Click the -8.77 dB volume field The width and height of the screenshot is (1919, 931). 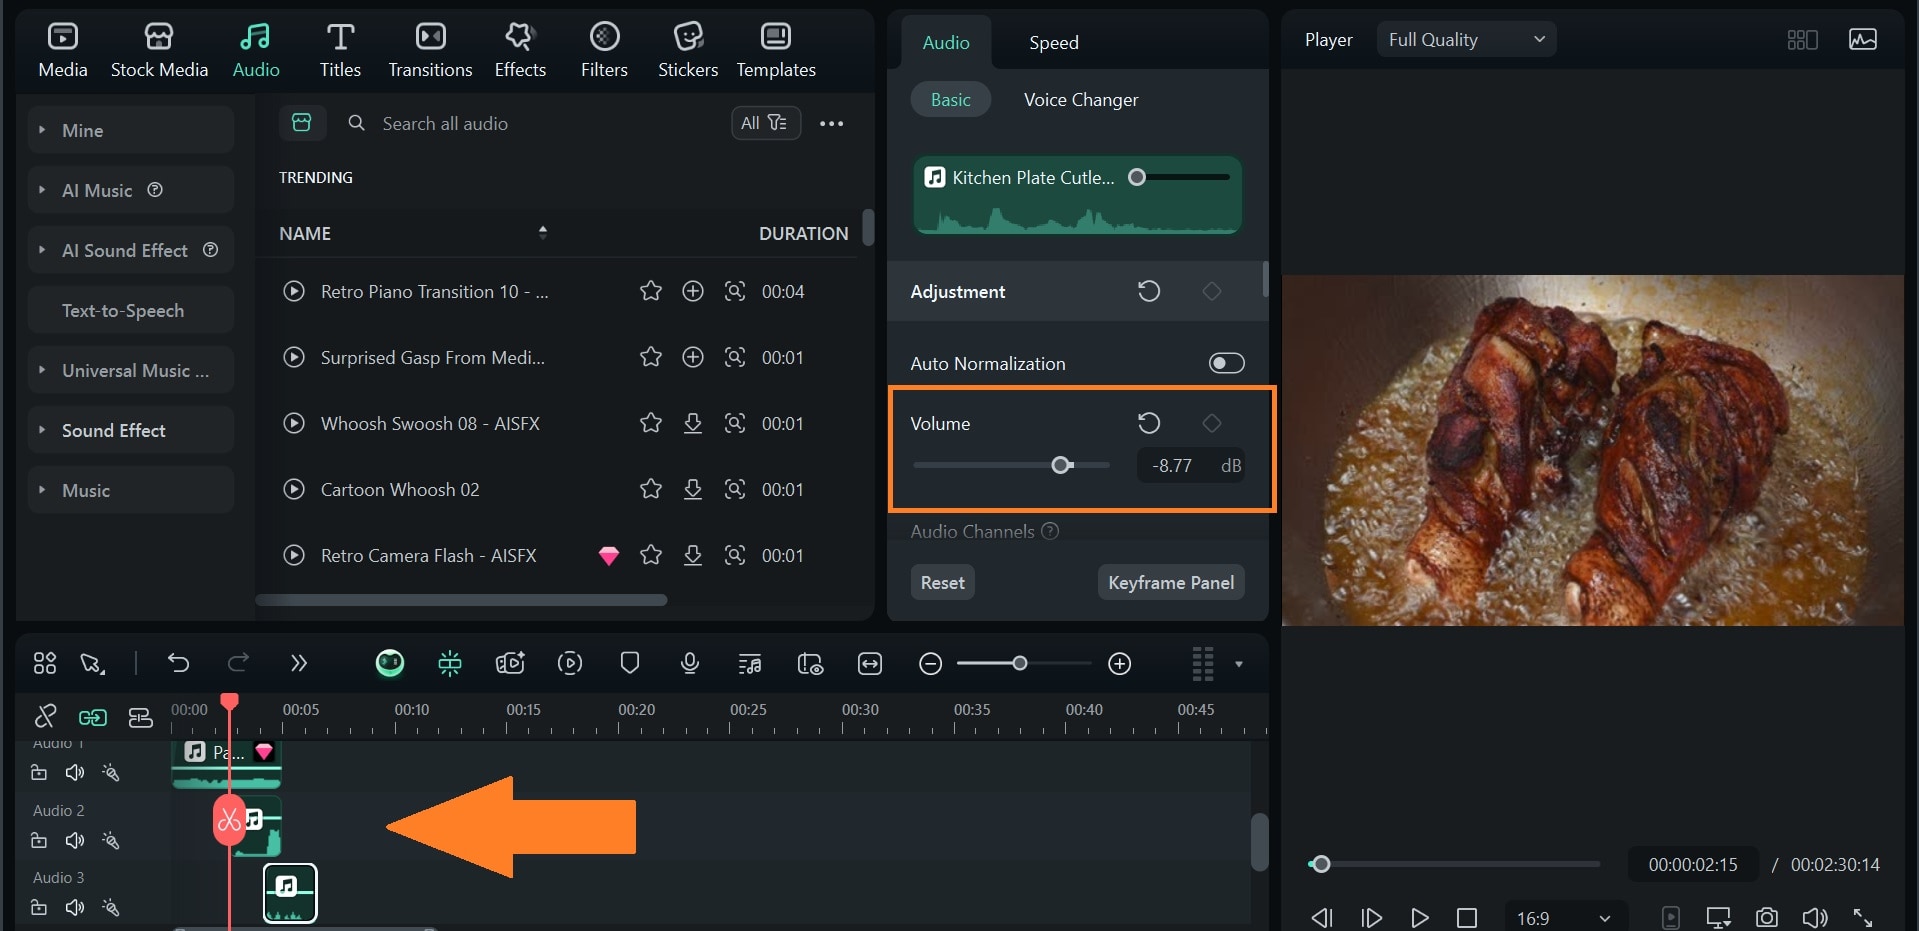[1191, 465]
